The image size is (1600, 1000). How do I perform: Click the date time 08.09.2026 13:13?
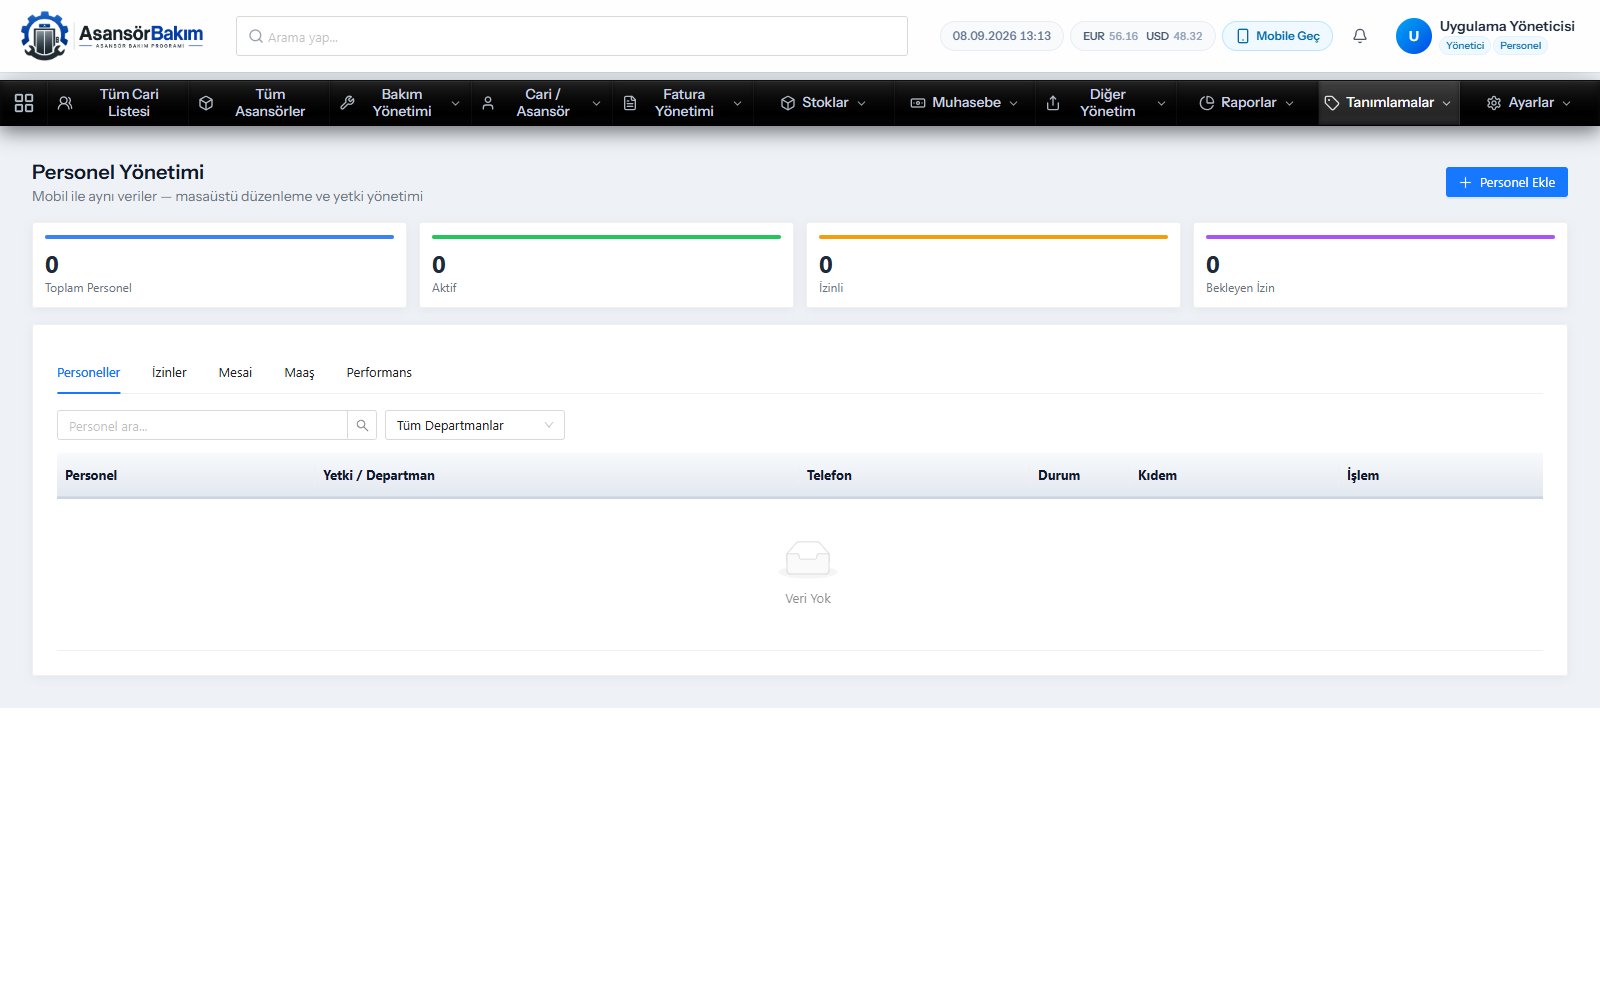pyautogui.click(x=1002, y=36)
